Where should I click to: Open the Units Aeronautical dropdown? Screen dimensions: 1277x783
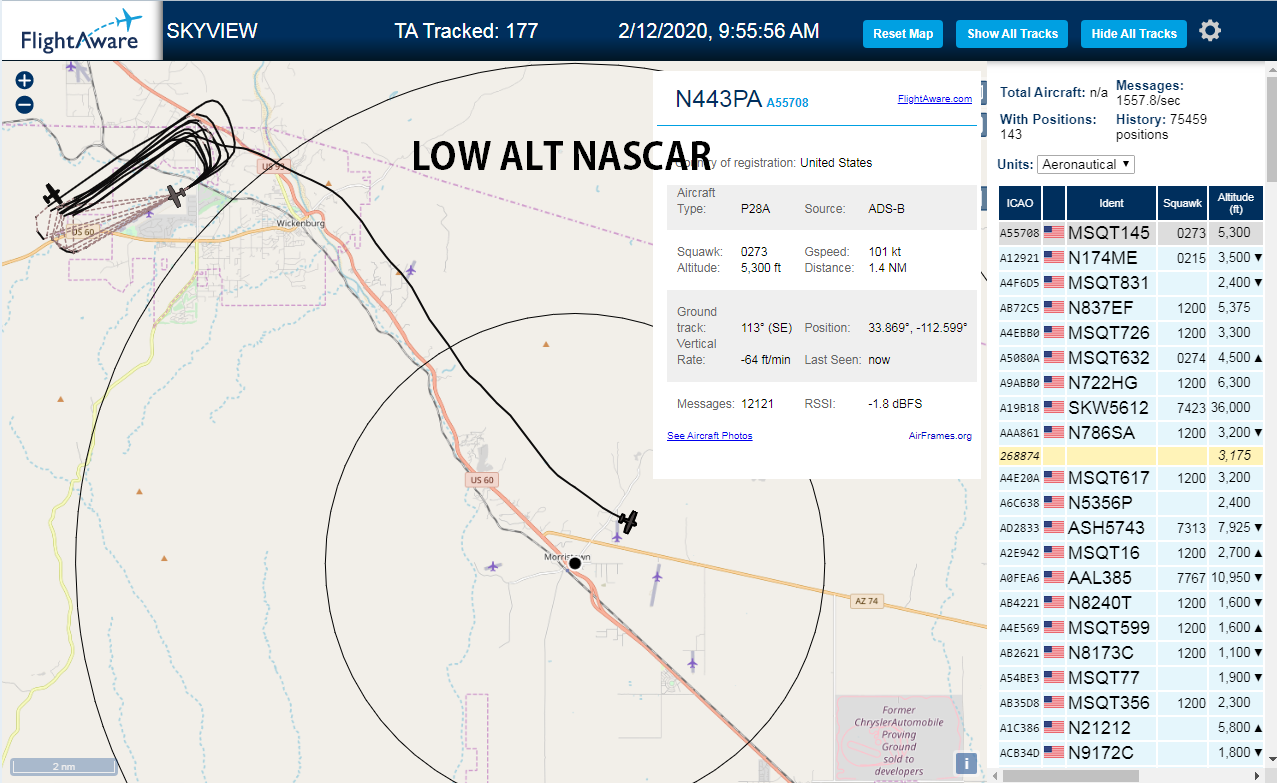(x=1086, y=164)
